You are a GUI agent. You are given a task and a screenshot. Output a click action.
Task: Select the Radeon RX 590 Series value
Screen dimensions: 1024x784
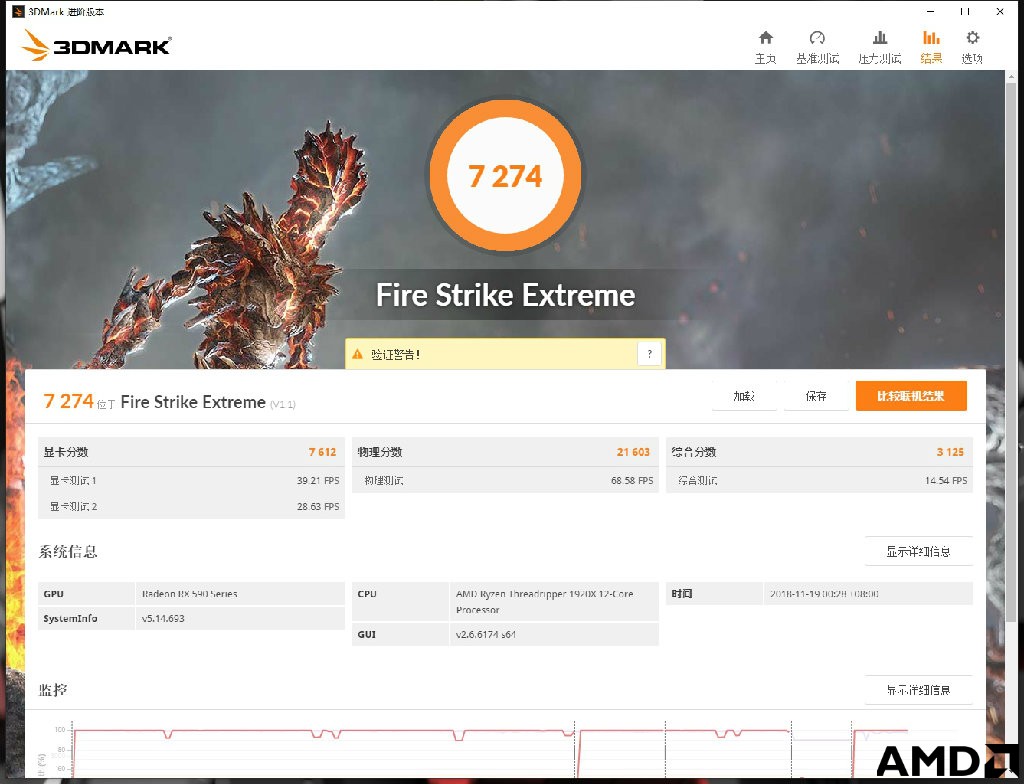pyautogui.click(x=189, y=594)
